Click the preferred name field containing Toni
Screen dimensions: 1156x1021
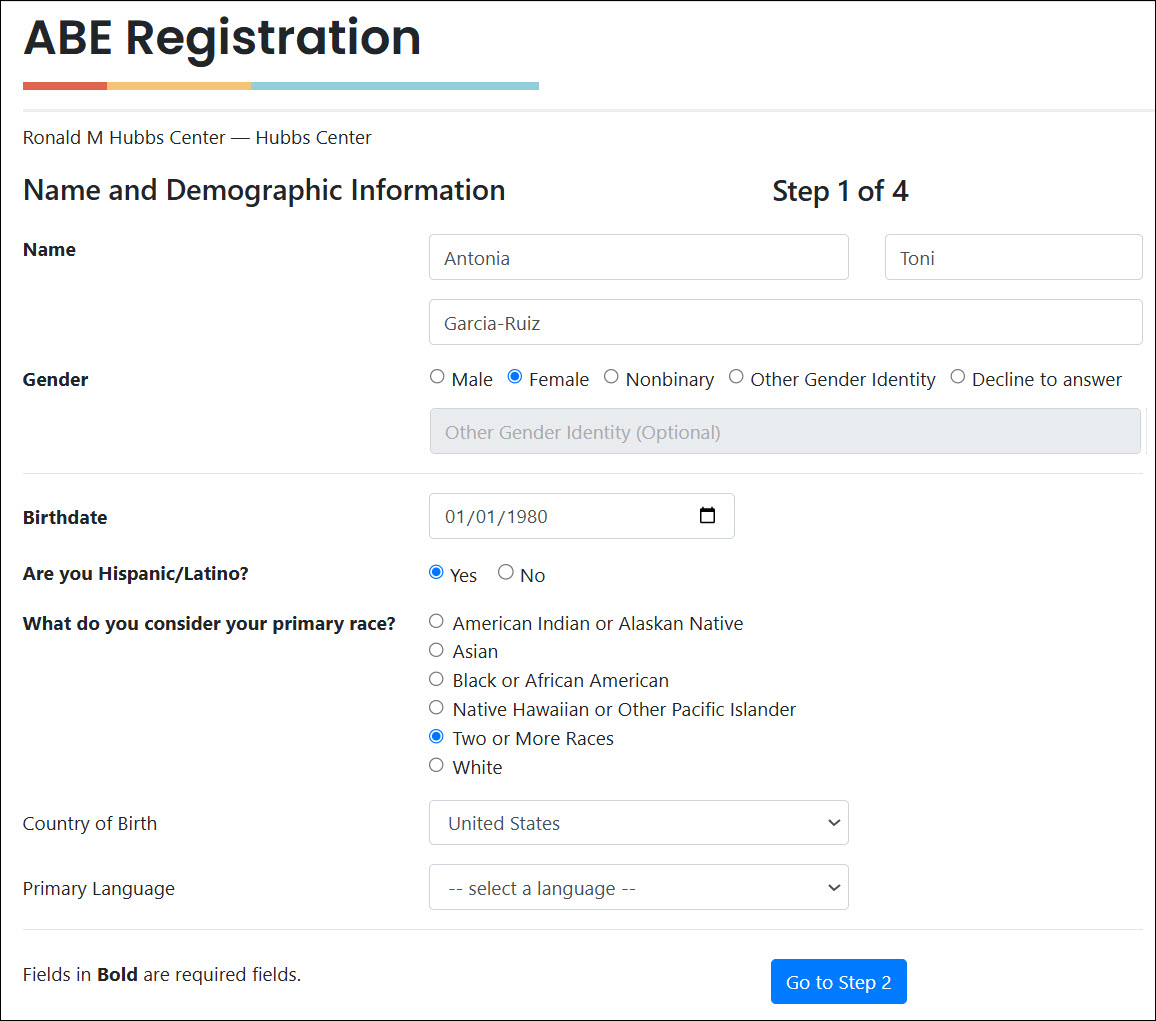coord(1013,258)
